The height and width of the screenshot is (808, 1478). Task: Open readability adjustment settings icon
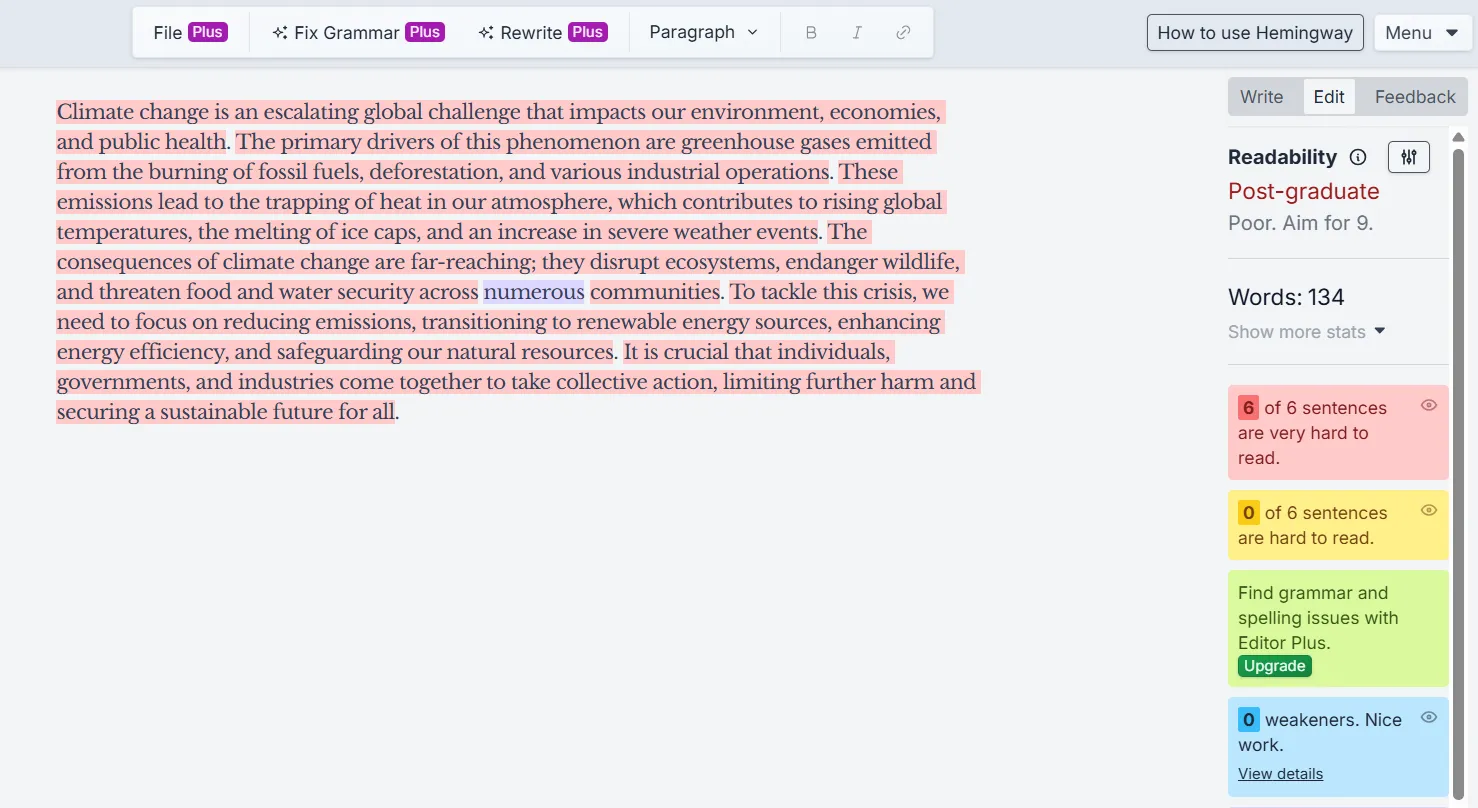click(1408, 157)
